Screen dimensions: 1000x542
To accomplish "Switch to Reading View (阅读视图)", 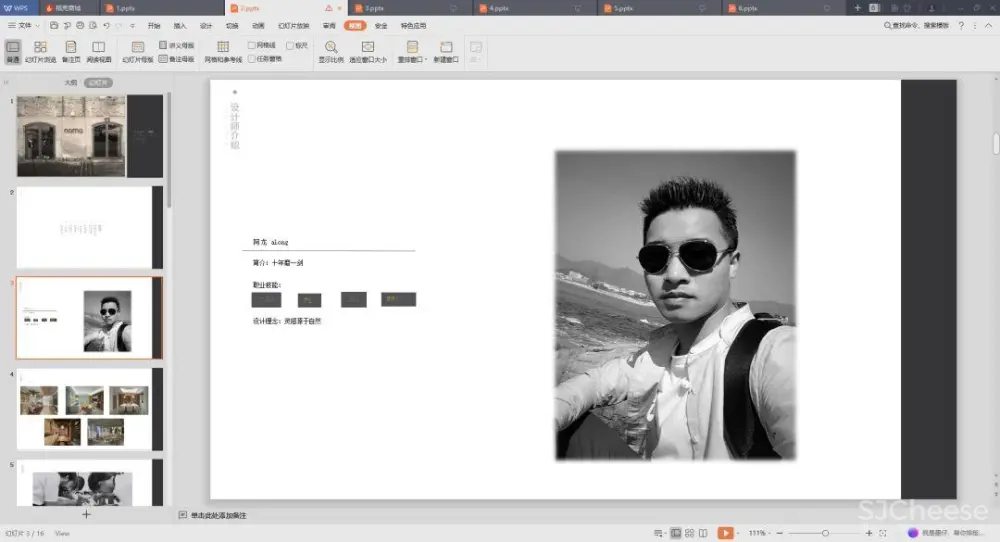I will (98, 51).
